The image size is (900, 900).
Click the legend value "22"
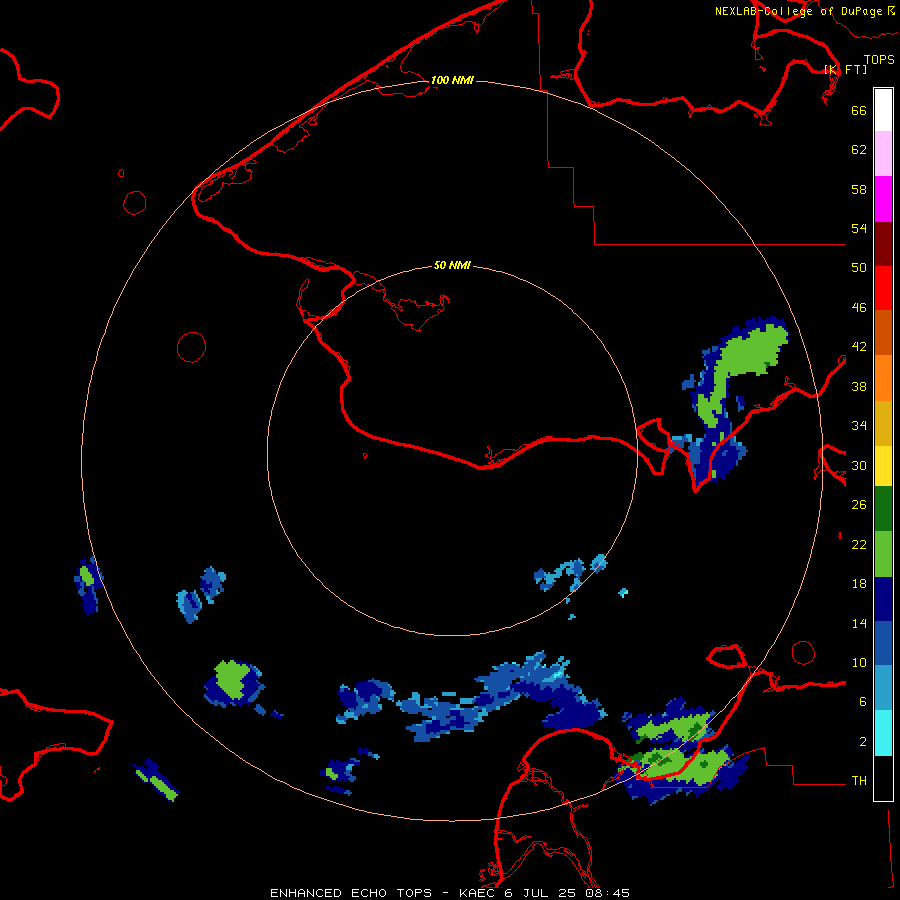[859, 544]
